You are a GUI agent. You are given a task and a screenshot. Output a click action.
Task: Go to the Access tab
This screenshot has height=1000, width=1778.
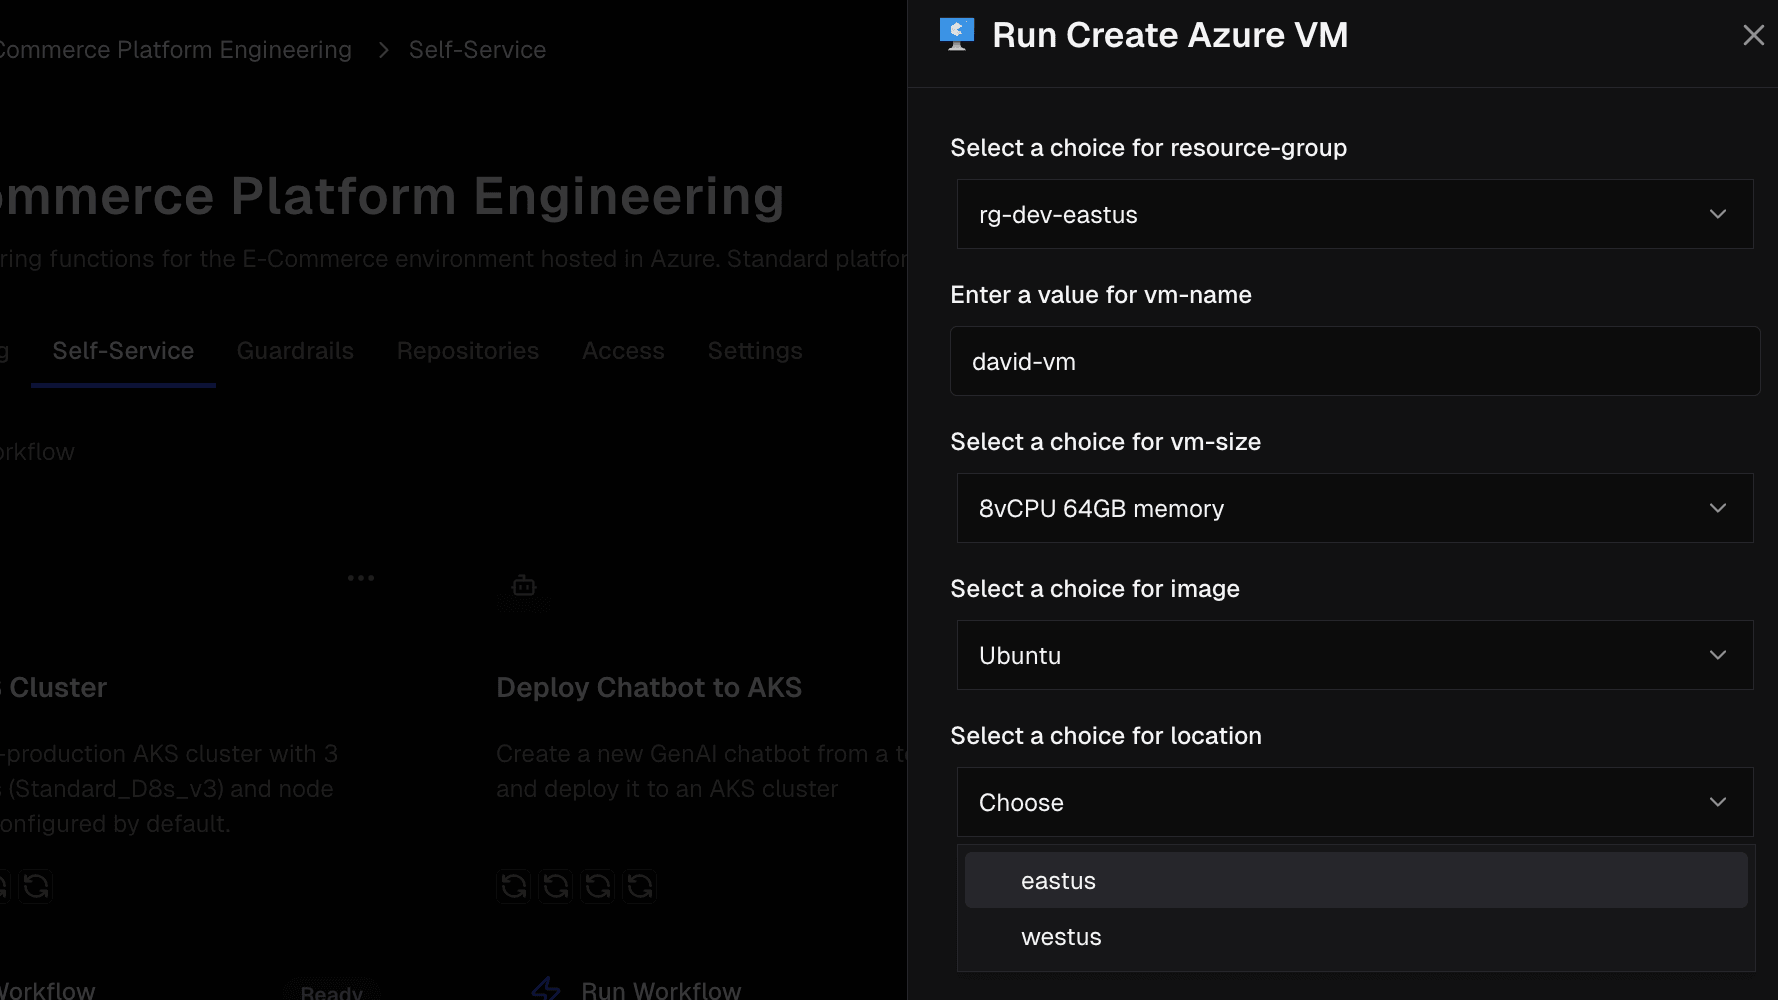(623, 351)
